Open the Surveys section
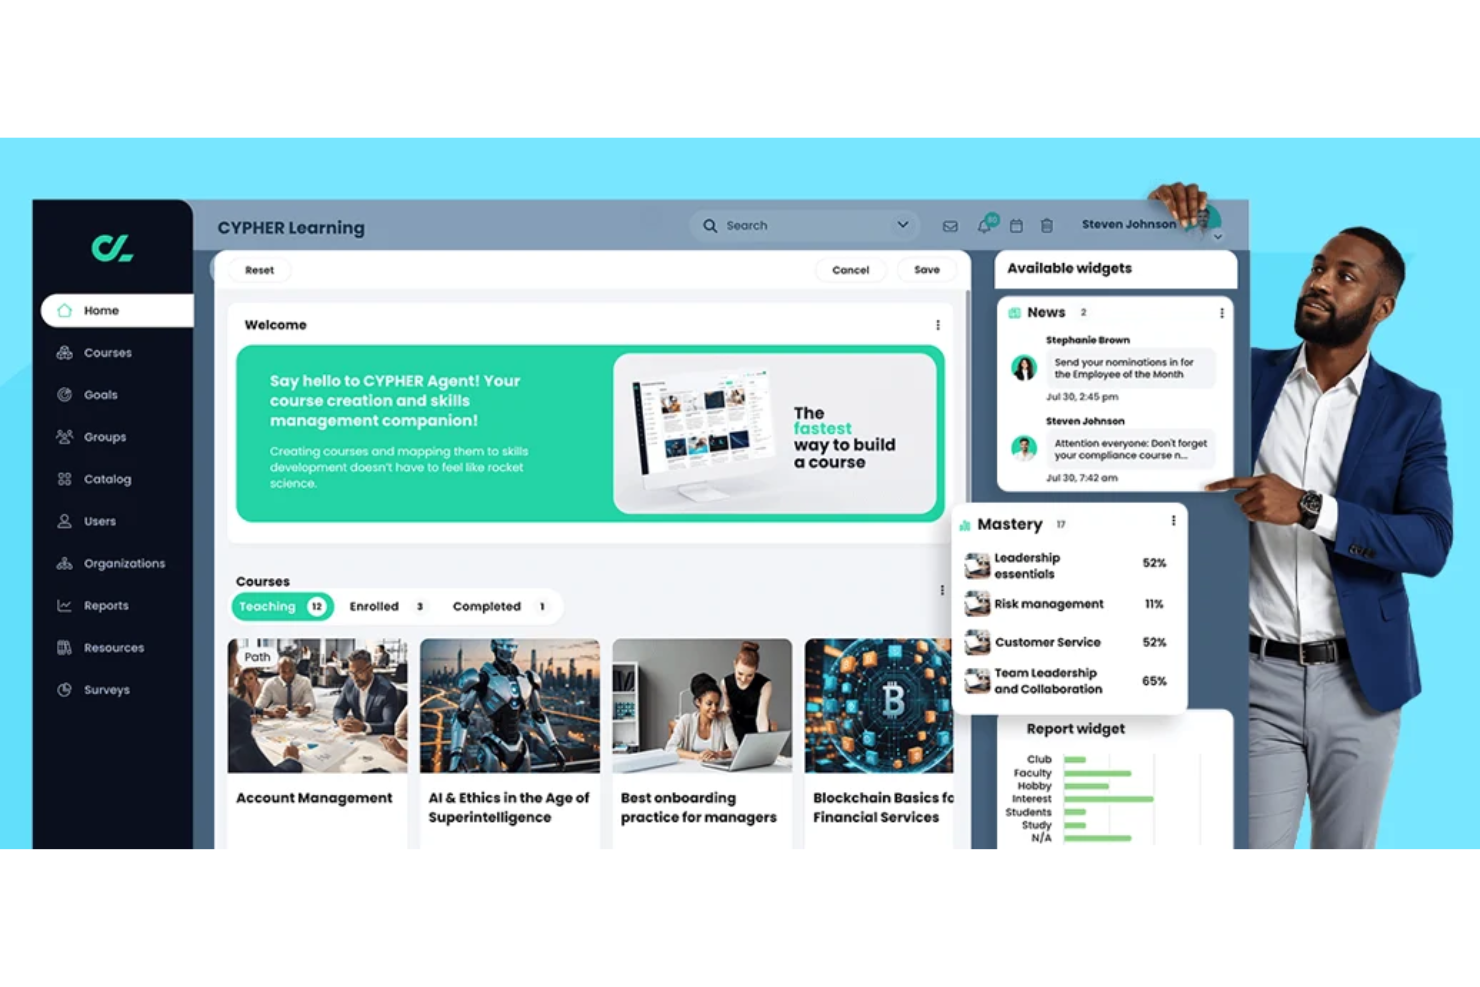1480x987 pixels. [x=106, y=689]
